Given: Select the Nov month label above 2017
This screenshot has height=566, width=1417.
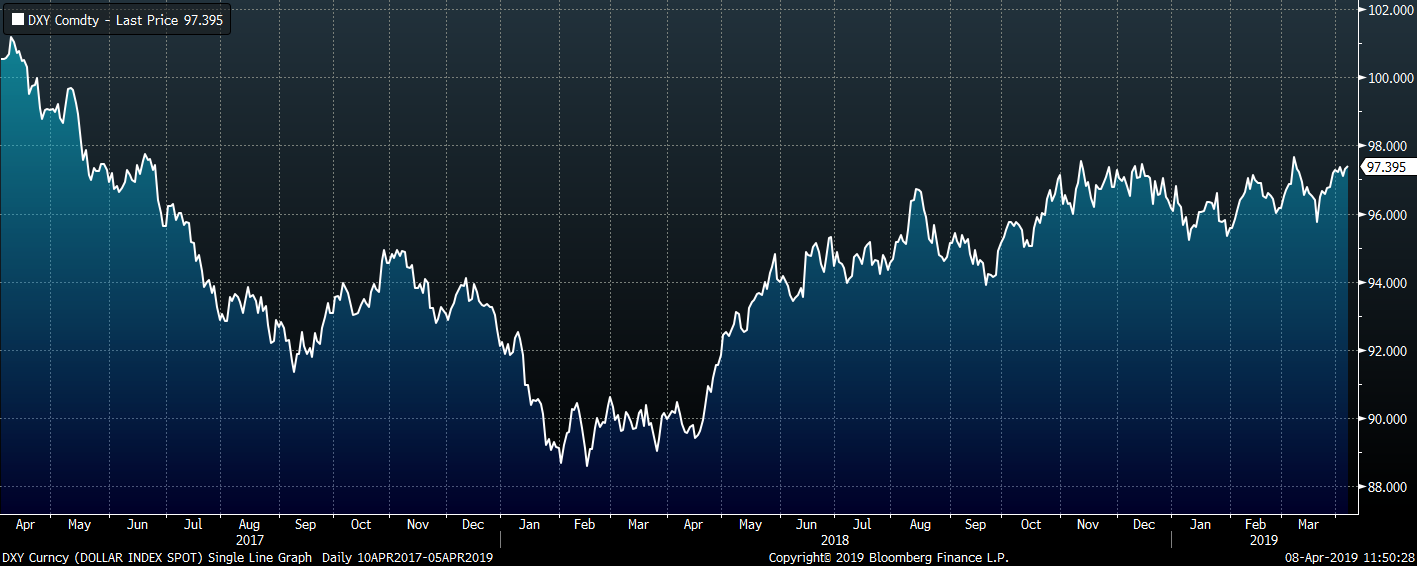Looking at the screenshot, I should [418, 524].
